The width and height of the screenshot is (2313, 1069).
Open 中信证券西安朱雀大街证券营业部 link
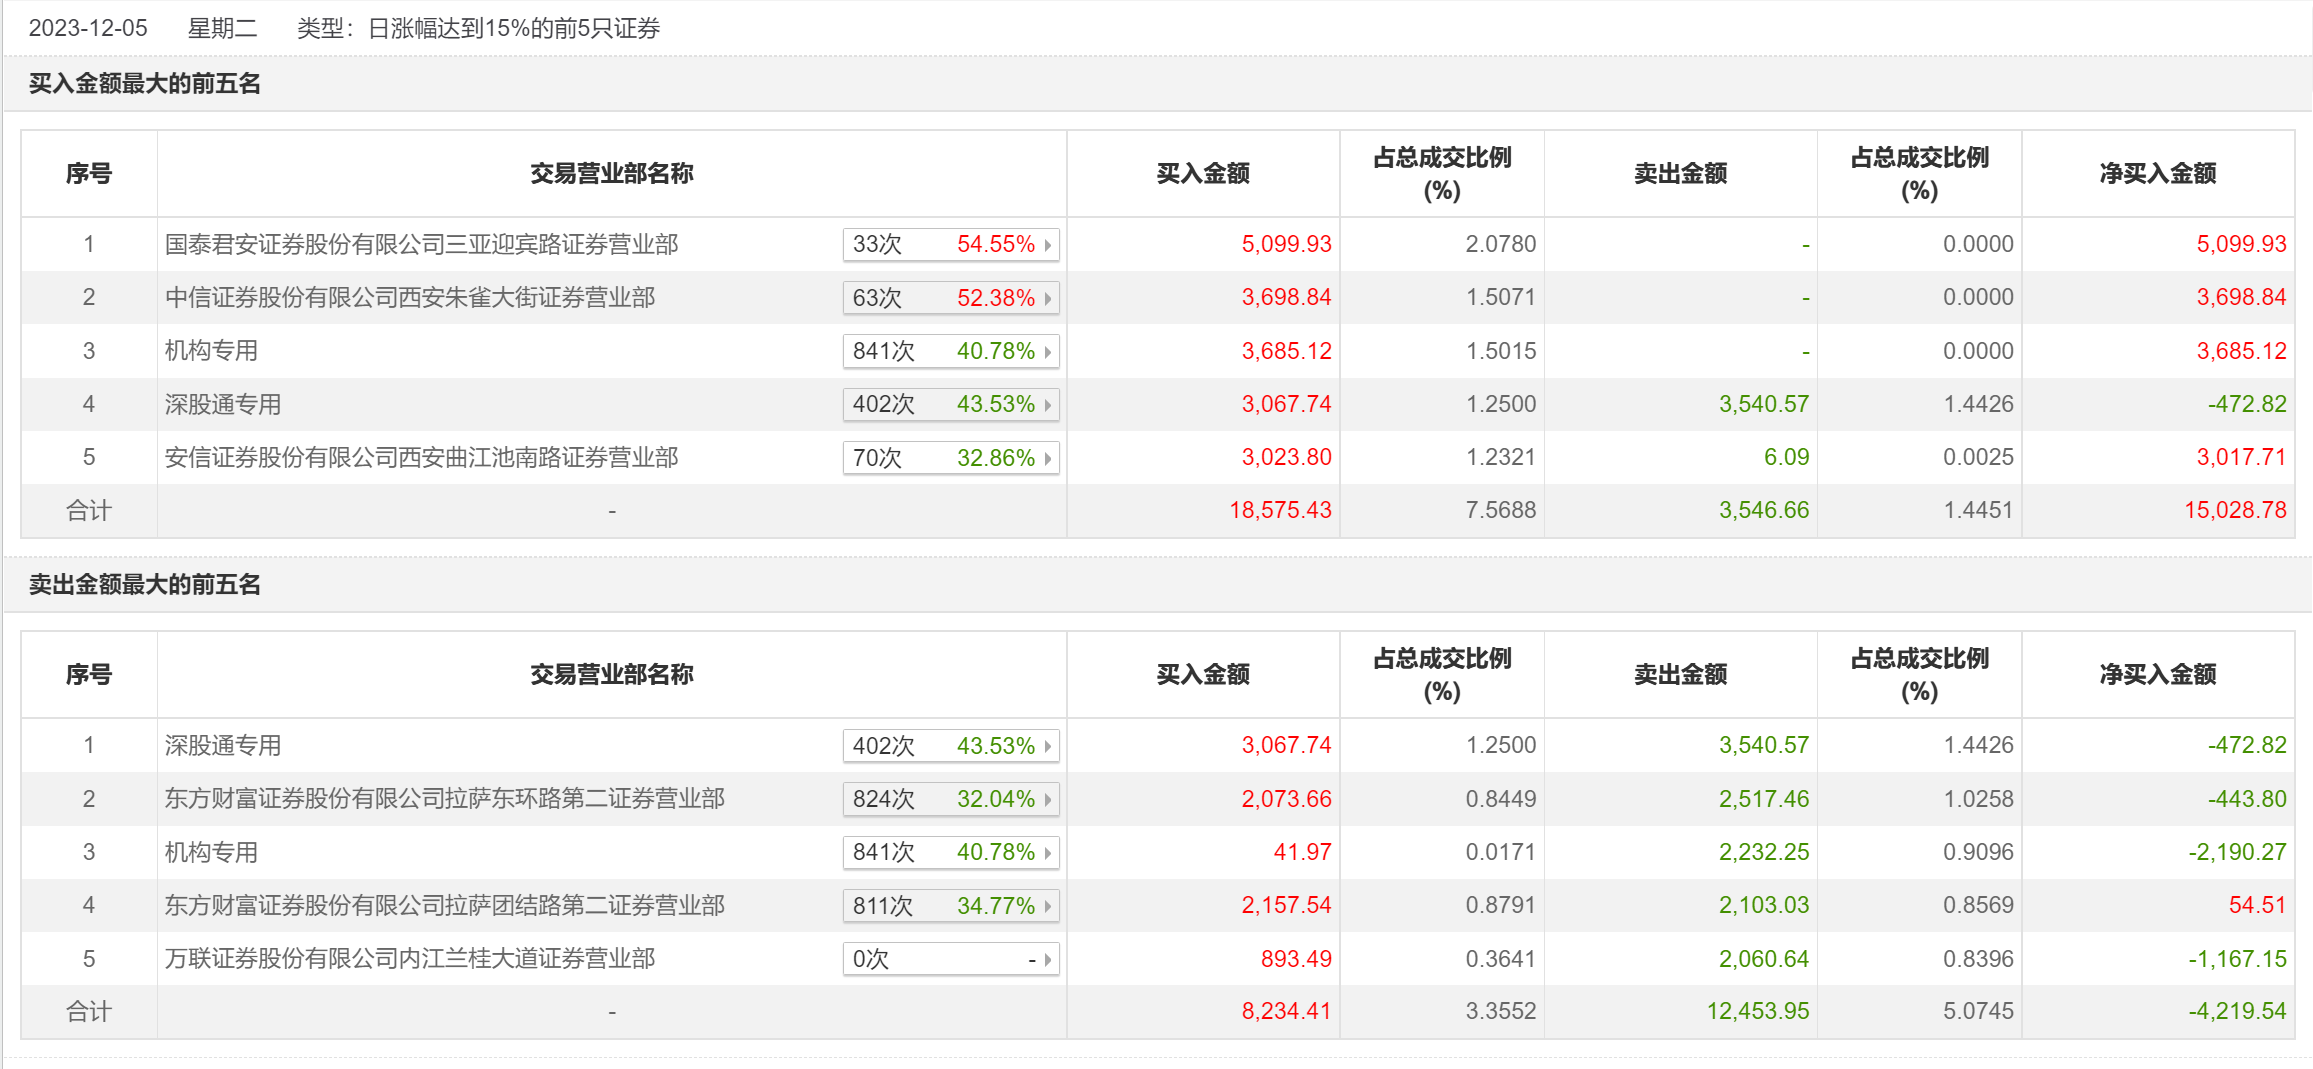410,298
